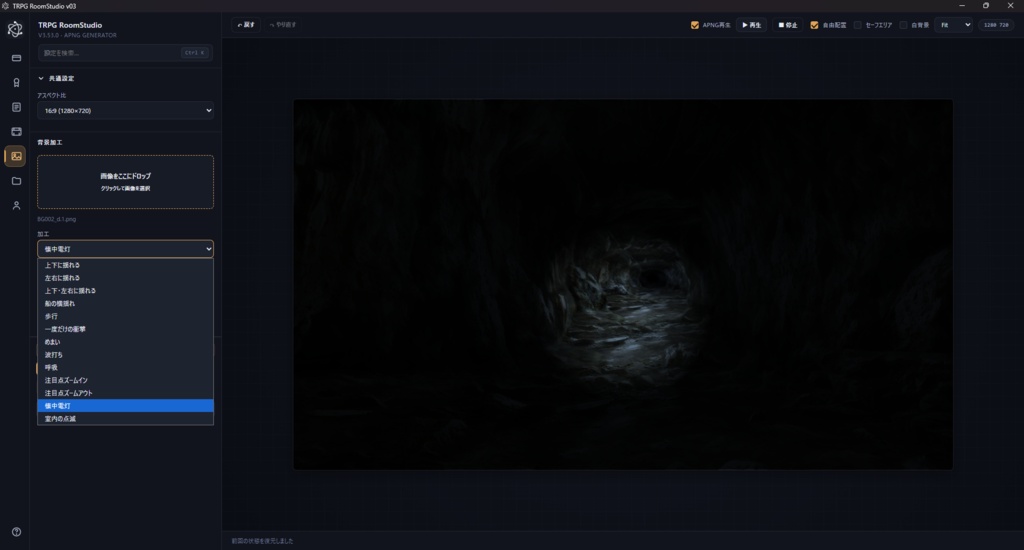Enable the セーフエリア checkbox

[857, 25]
